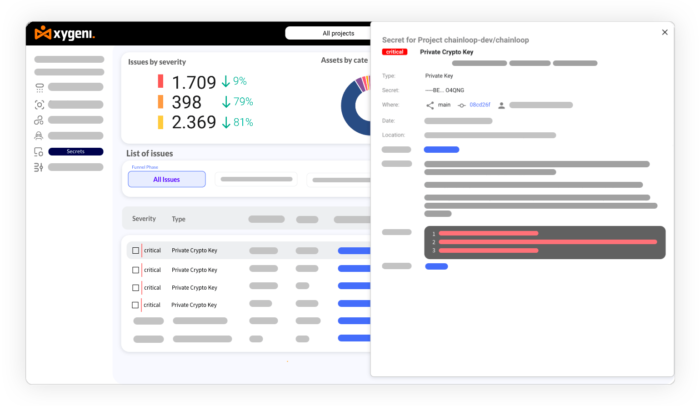Click the masked secret value ending O4QNG

click(x=445, y=90)
